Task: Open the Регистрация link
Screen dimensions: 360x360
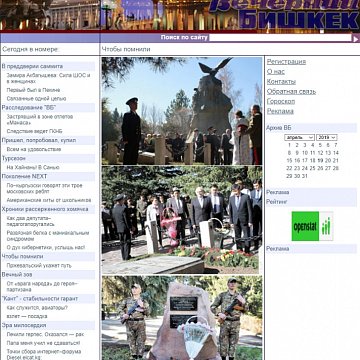Action: click(286, 62)
